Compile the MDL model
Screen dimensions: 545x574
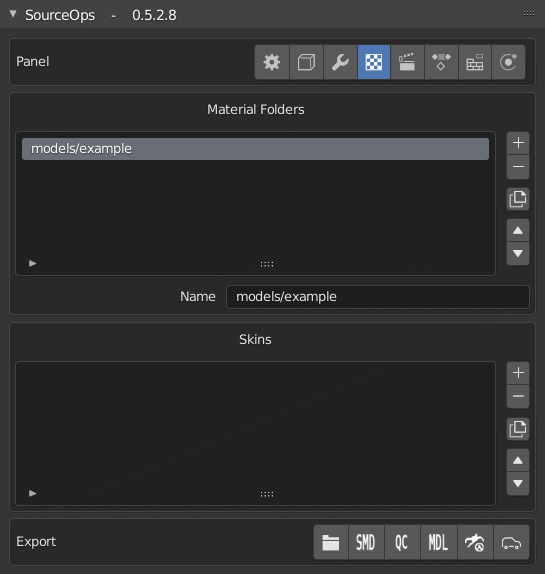[x=439, y=542]
